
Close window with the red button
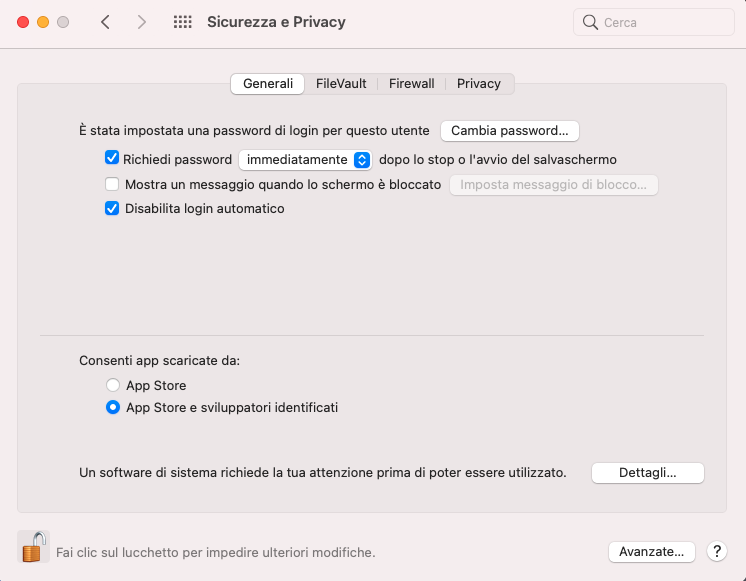coord(23,22)
